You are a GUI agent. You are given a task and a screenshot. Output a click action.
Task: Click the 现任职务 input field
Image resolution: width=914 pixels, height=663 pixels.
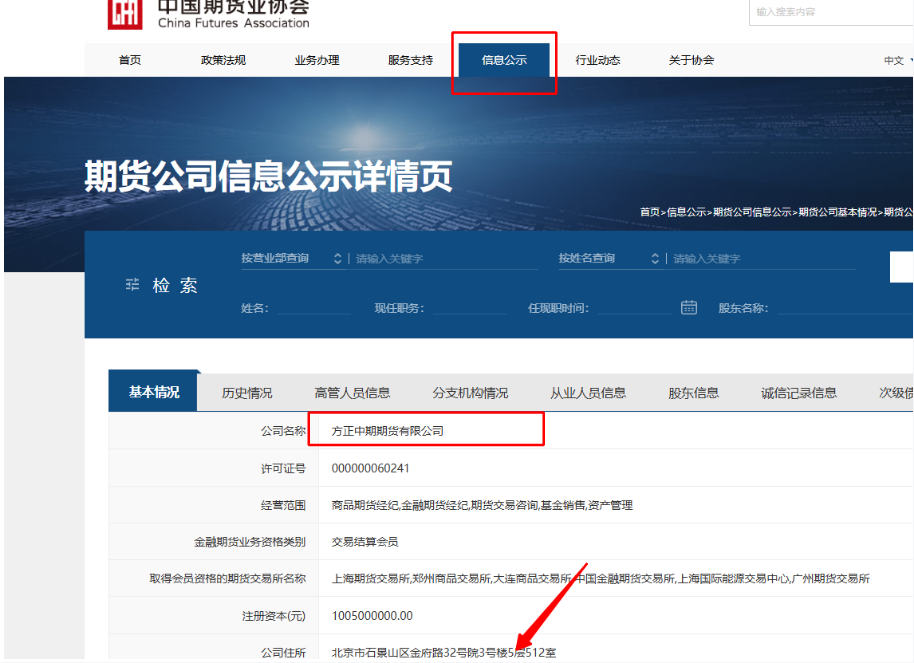(x=470, y=308)
